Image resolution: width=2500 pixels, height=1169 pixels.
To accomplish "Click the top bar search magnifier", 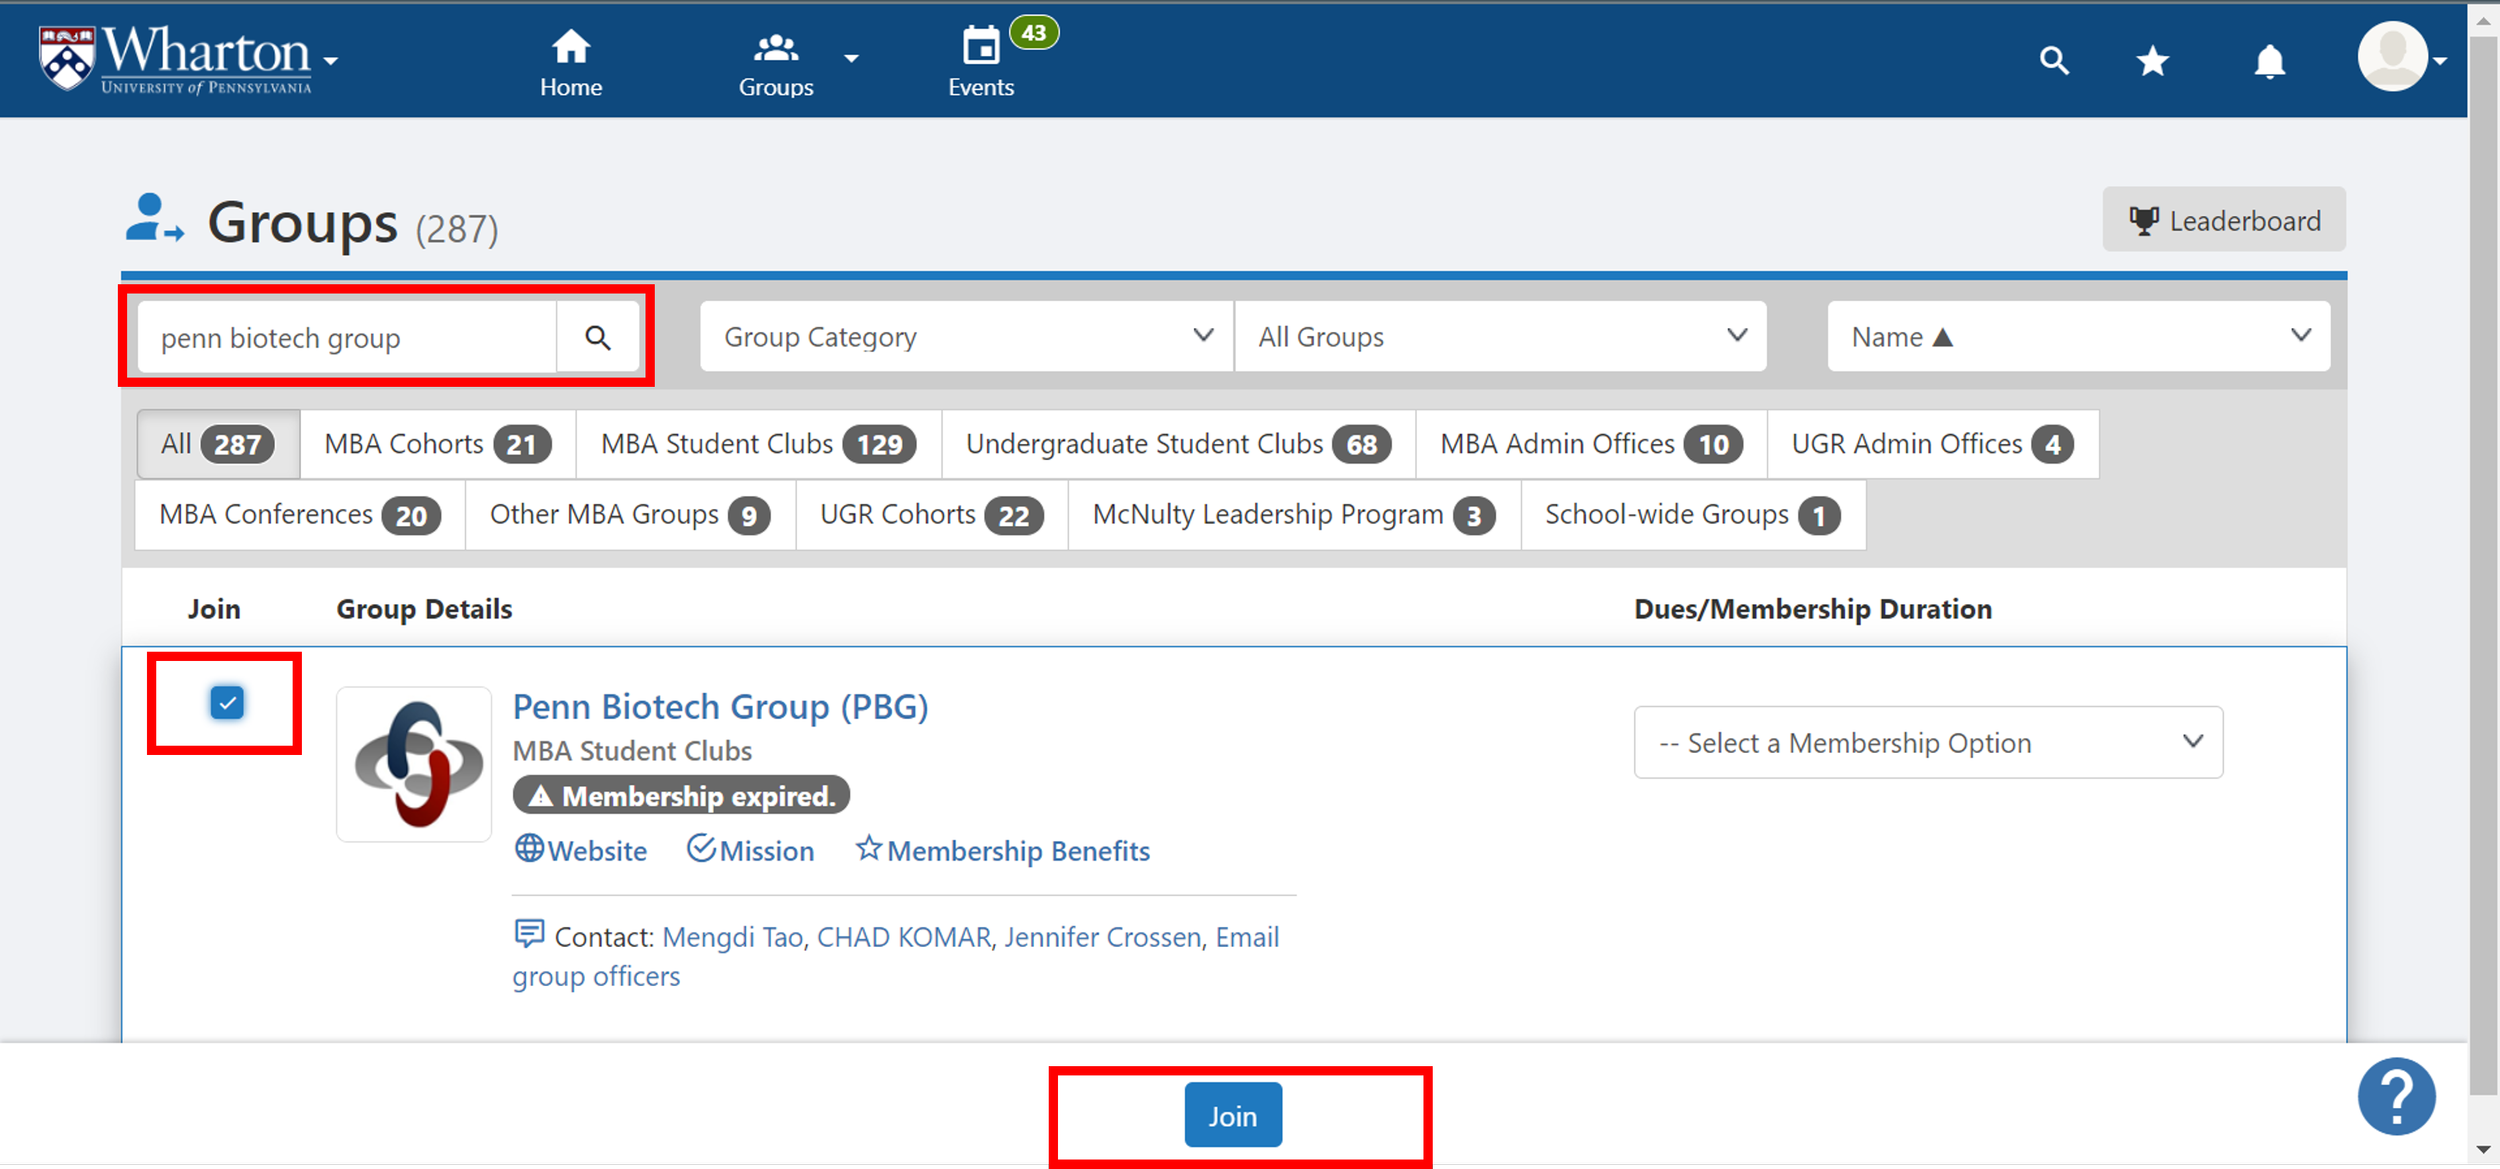I will [2053, 61].
